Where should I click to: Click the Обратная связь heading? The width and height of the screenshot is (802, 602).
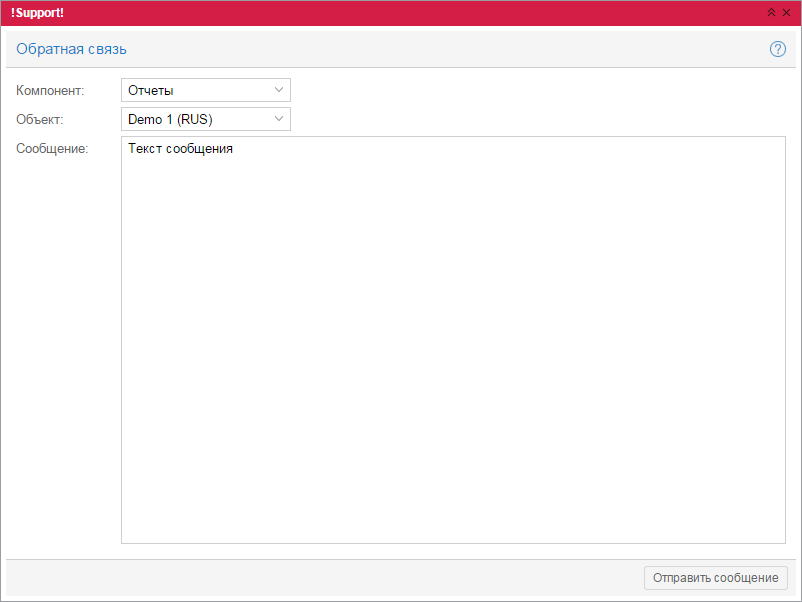coord(71,49)
